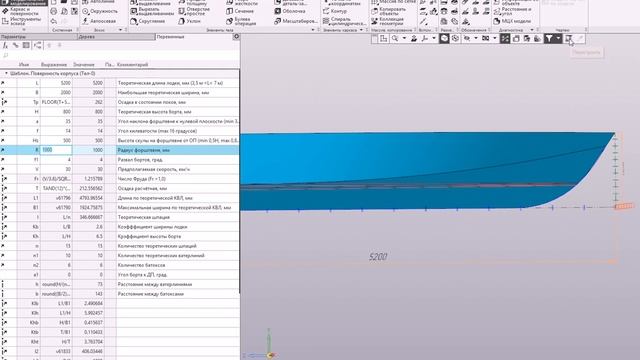
Task: Switch to Дерево tab
Action: tap(116, 37)
